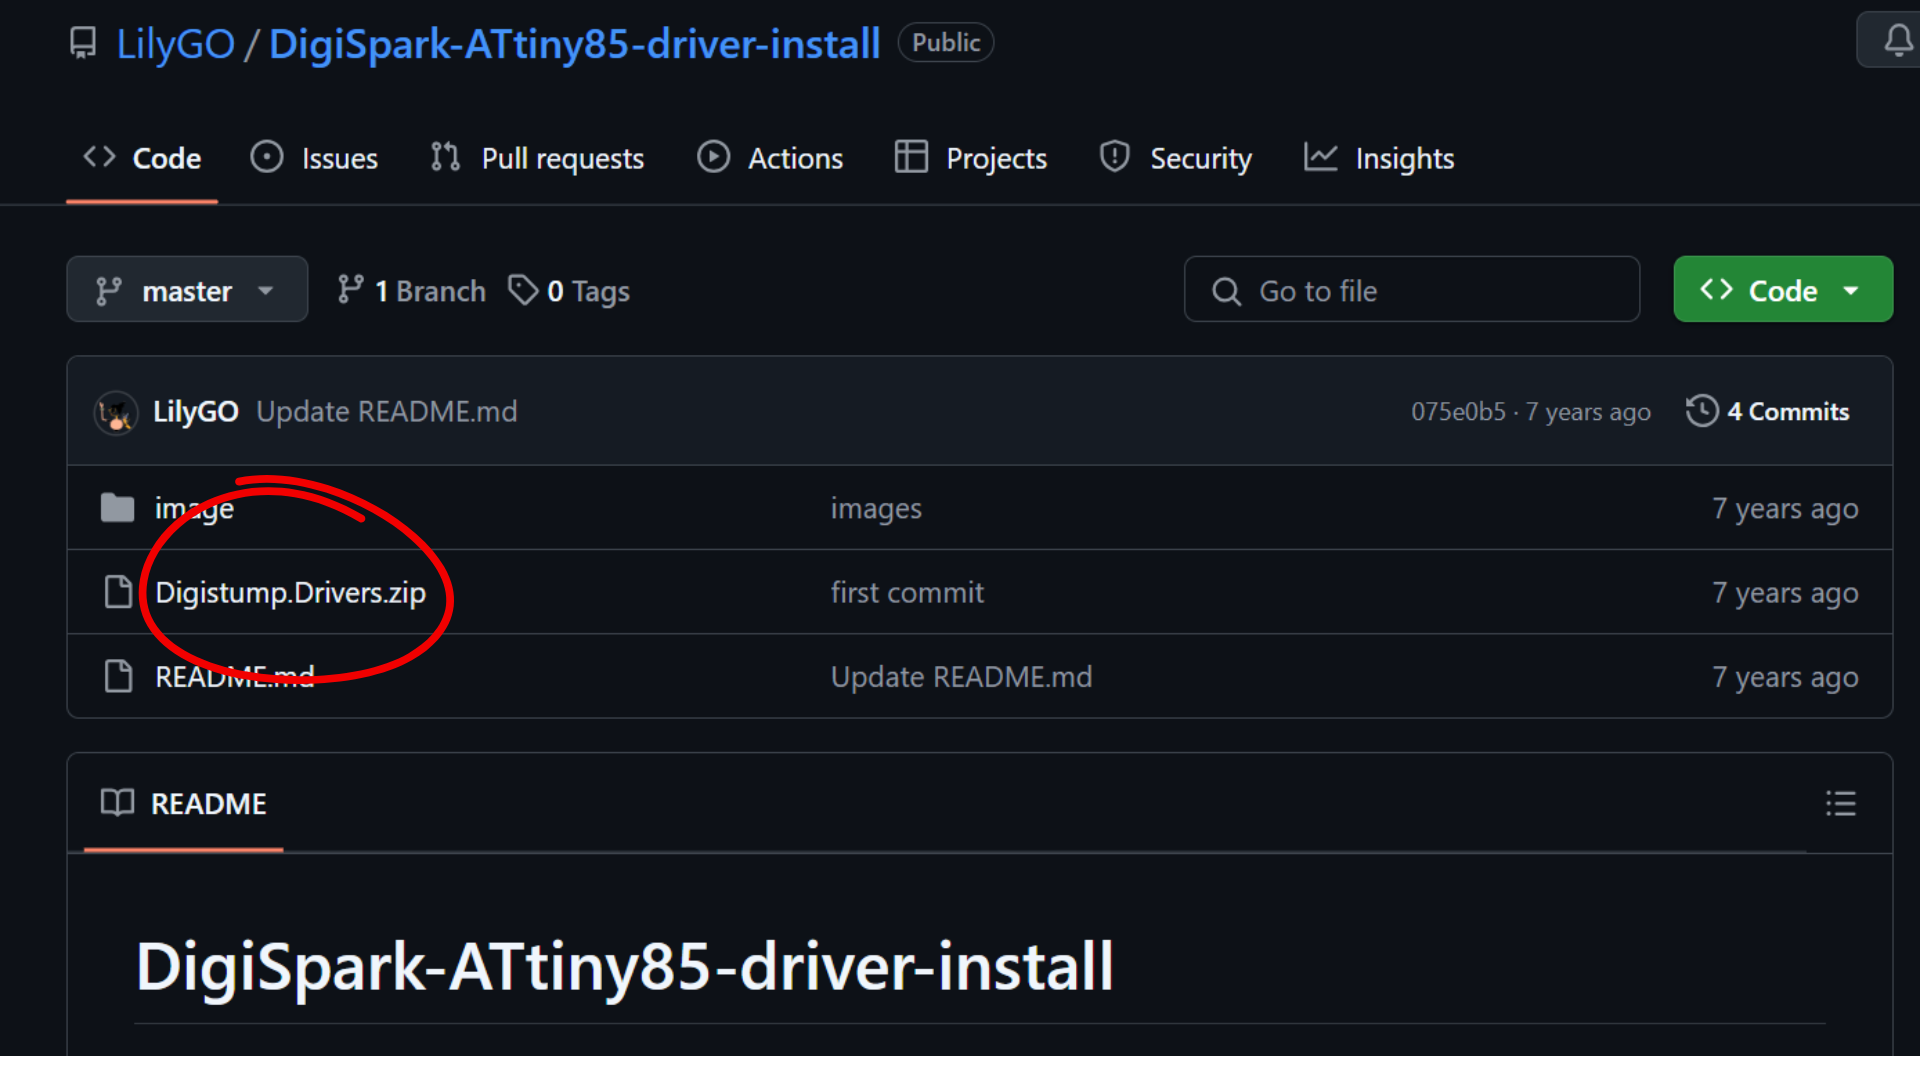Open Update README.md commit in README.md row
The height and width of the screenshot is (1080, 1920).
click(961, 677)
